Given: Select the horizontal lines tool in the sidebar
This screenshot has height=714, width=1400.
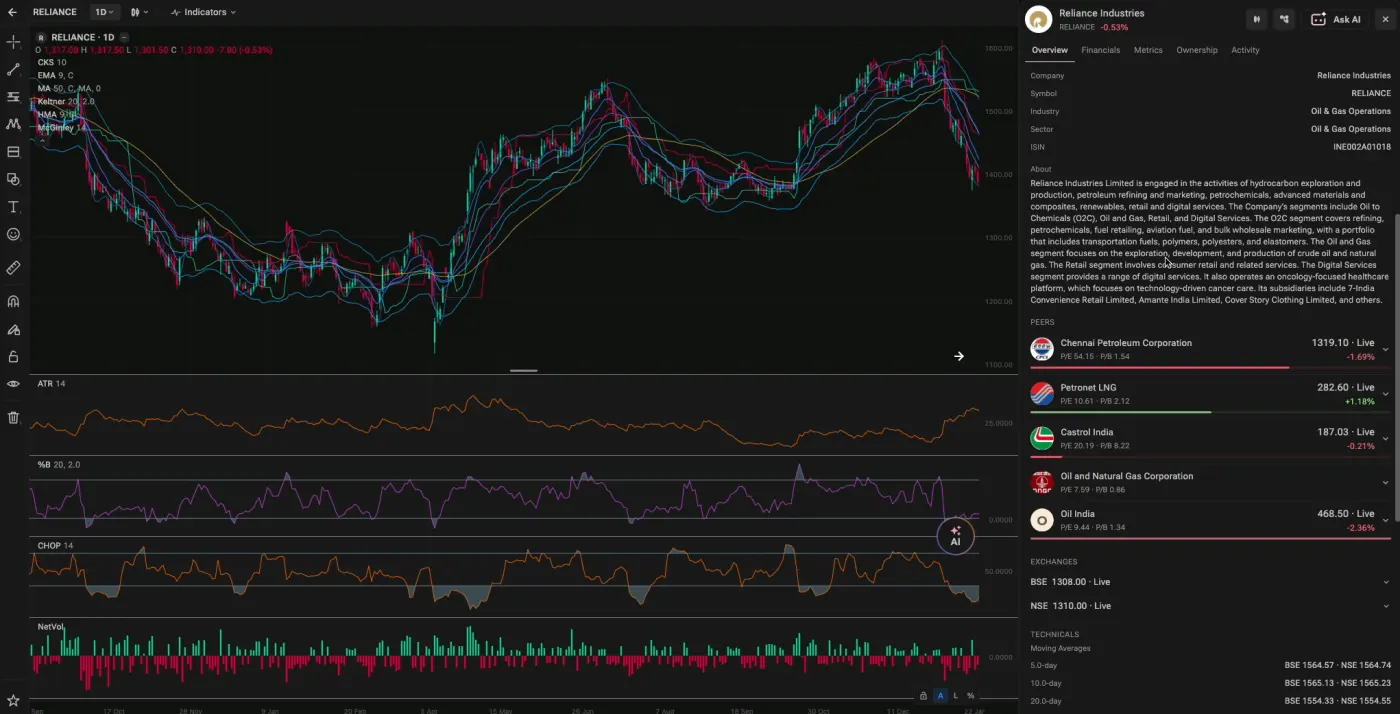Looking at the screenshot, I should coord(13,97).
